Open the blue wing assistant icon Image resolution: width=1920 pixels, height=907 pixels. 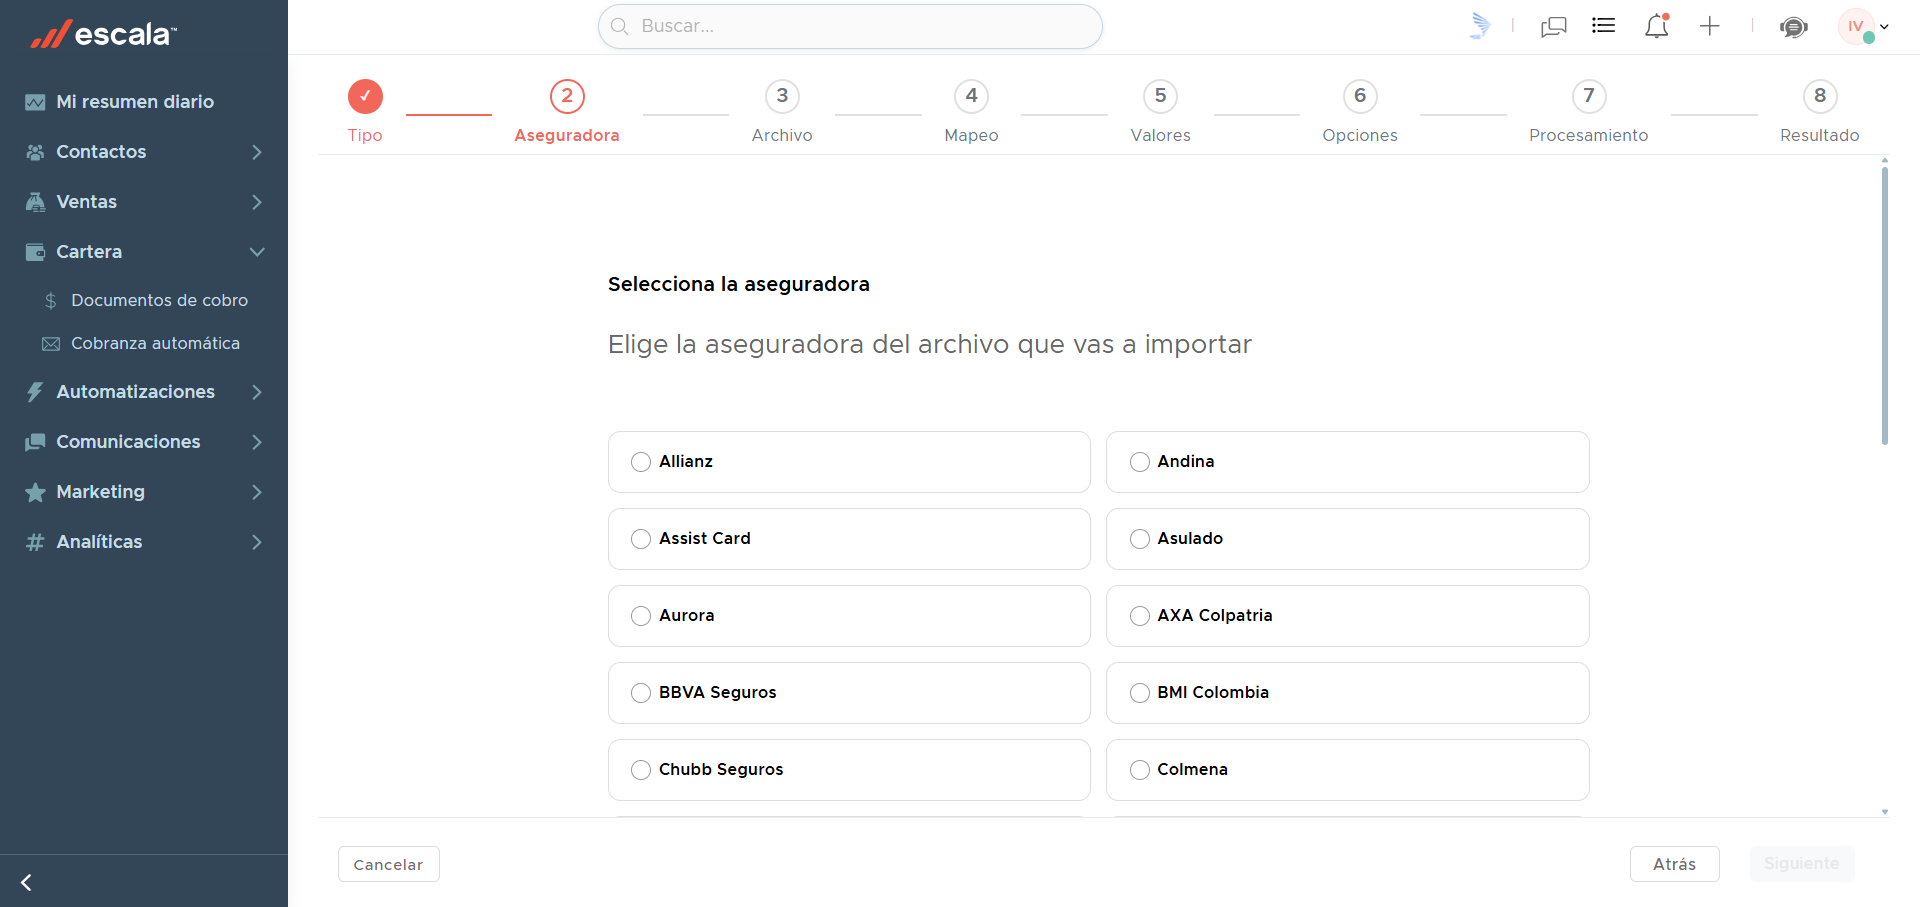pos(1480,26)
